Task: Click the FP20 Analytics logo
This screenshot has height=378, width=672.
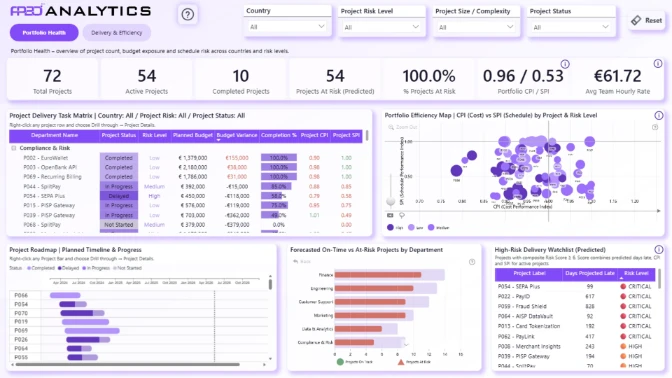Action: (81, 11)
